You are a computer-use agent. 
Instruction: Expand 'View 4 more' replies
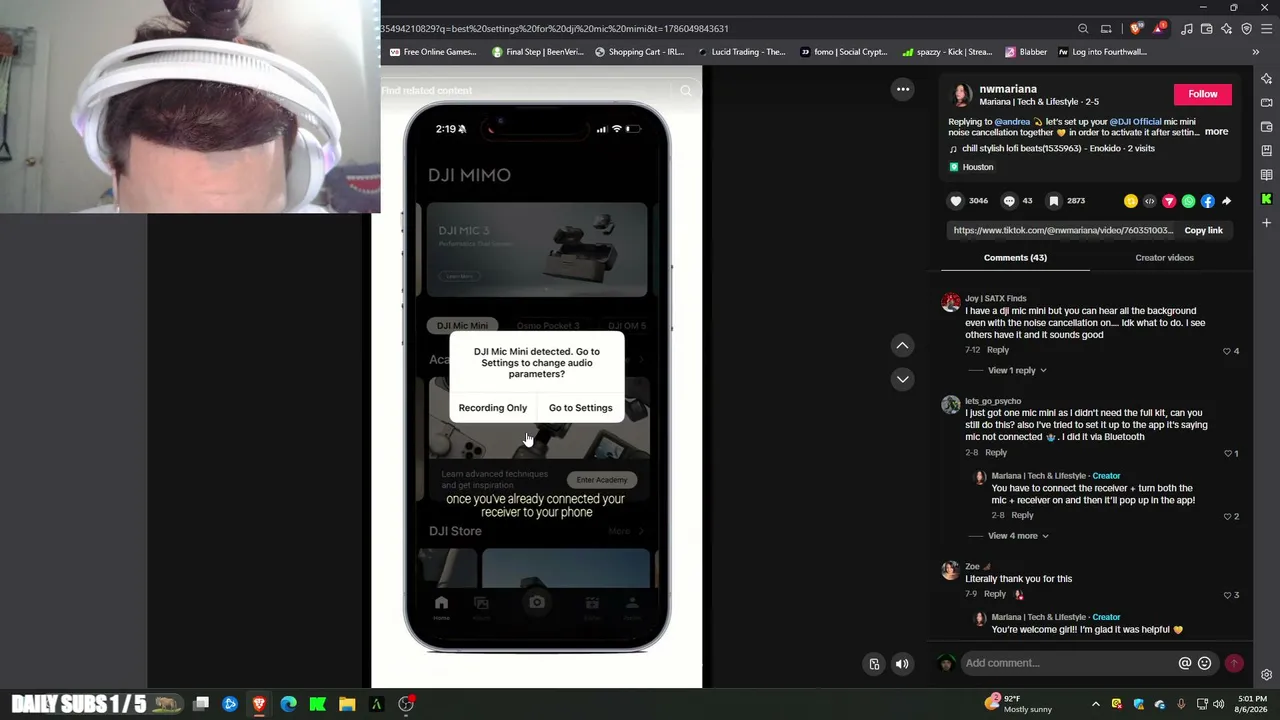click(1018, 536)
